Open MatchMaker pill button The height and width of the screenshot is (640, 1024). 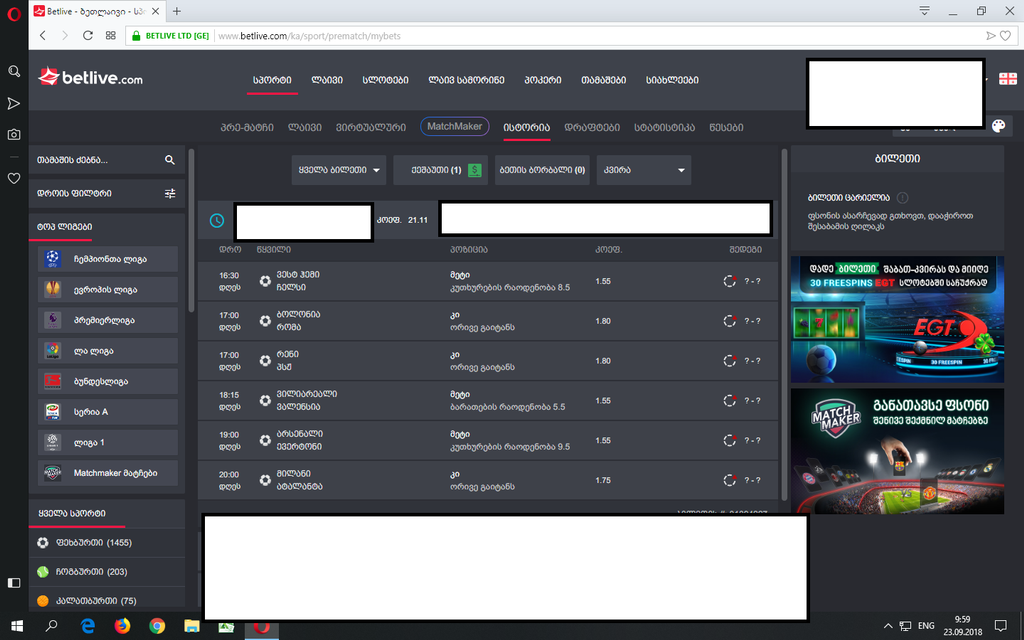[x=455, y=126]
